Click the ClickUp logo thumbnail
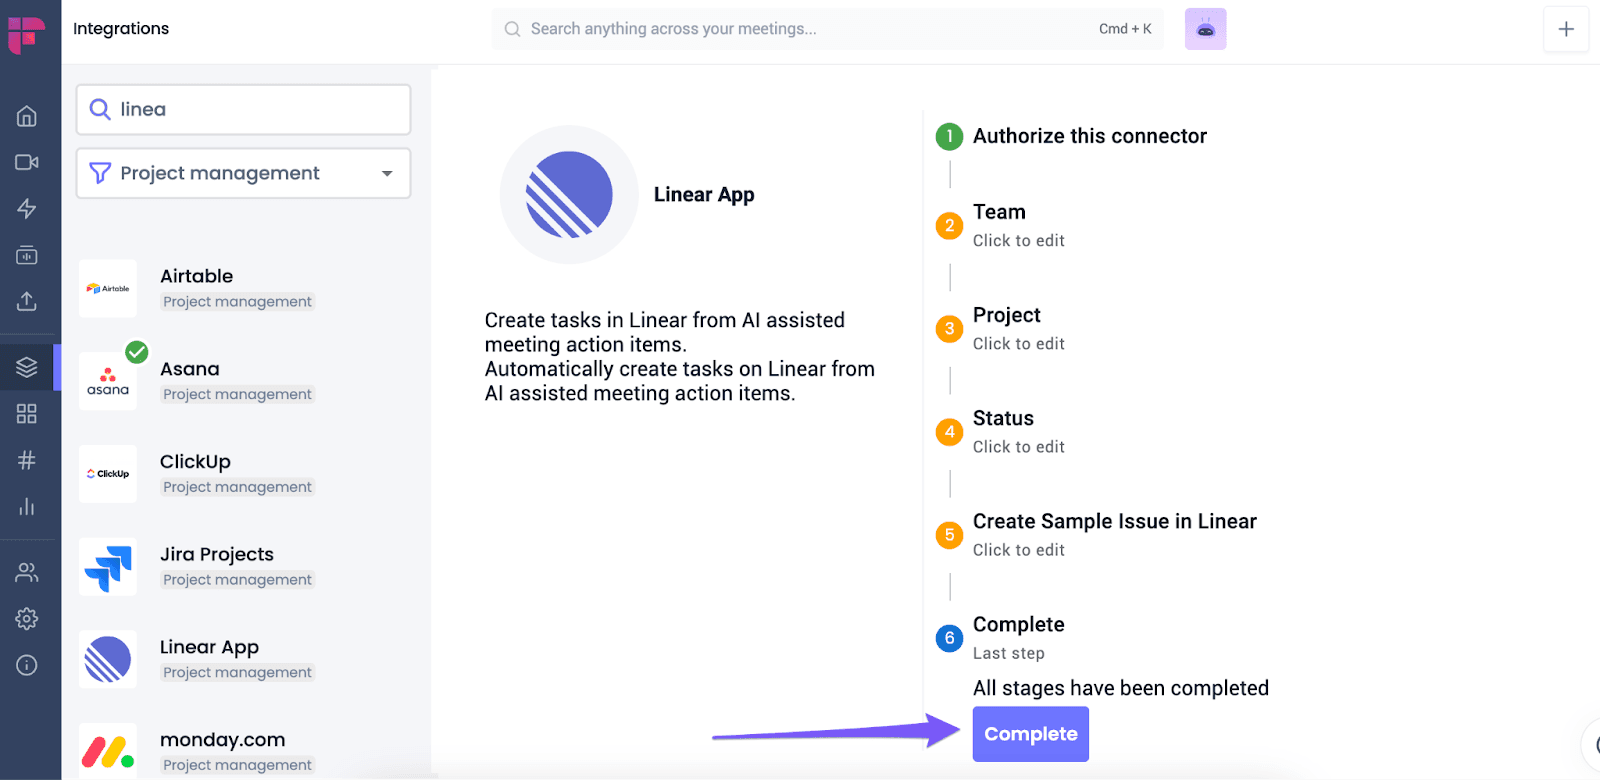The height and width of the screenshot is (780, 1600). click(x=108, y=474)
